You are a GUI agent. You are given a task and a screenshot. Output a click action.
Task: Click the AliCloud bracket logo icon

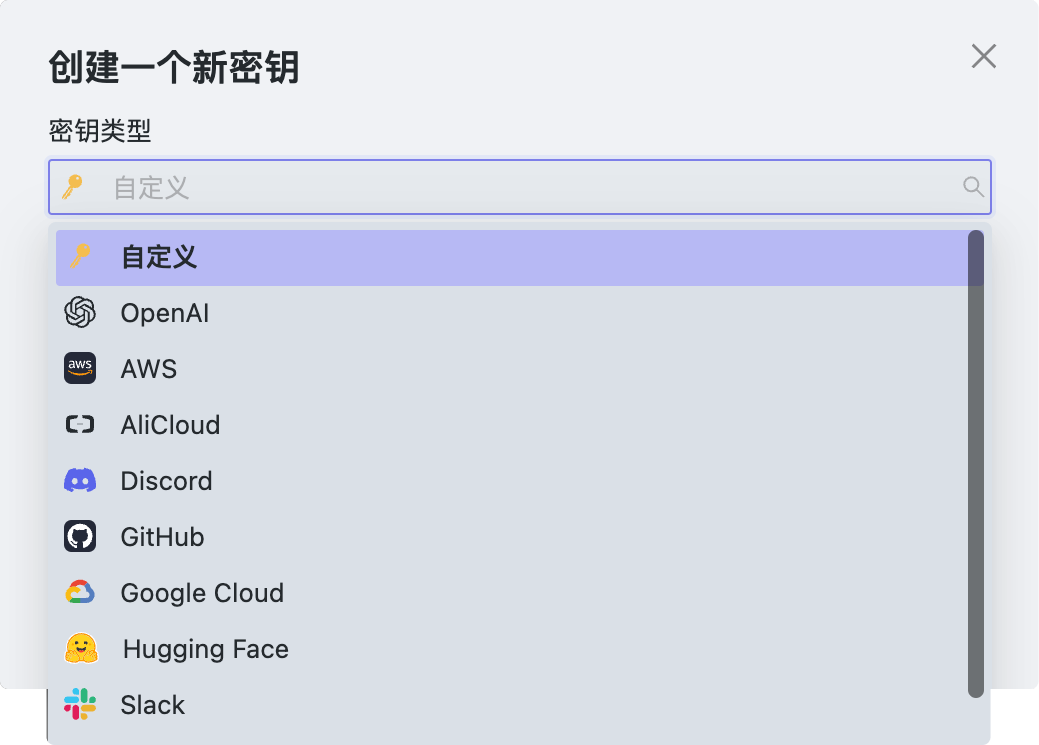[80, 425]
